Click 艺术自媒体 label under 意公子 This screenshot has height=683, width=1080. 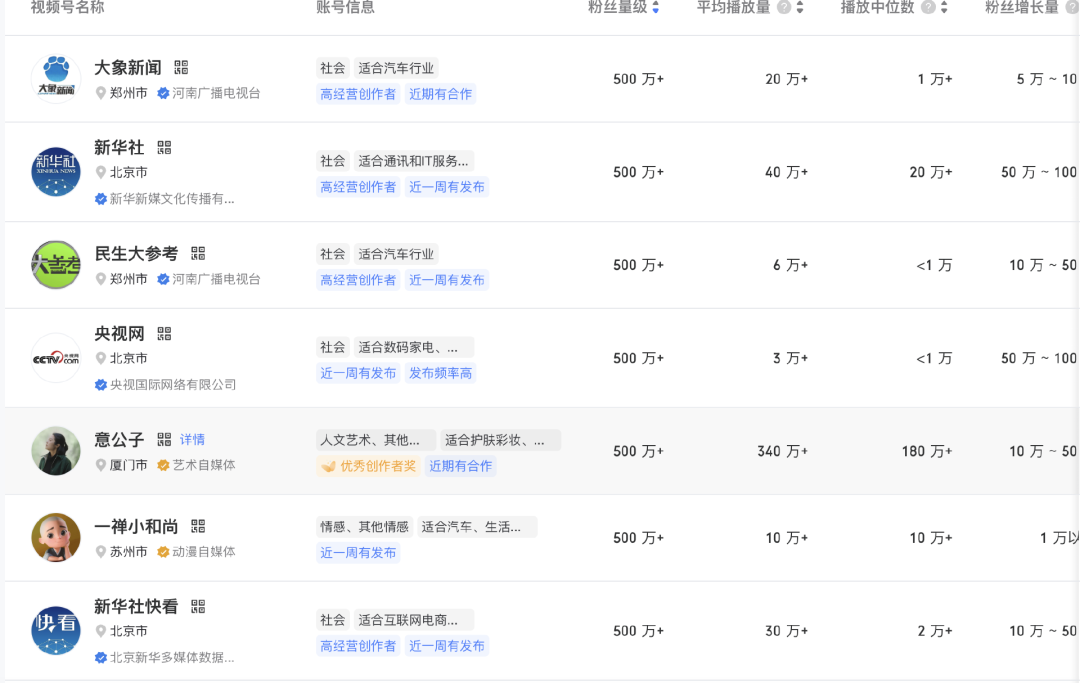204,465
